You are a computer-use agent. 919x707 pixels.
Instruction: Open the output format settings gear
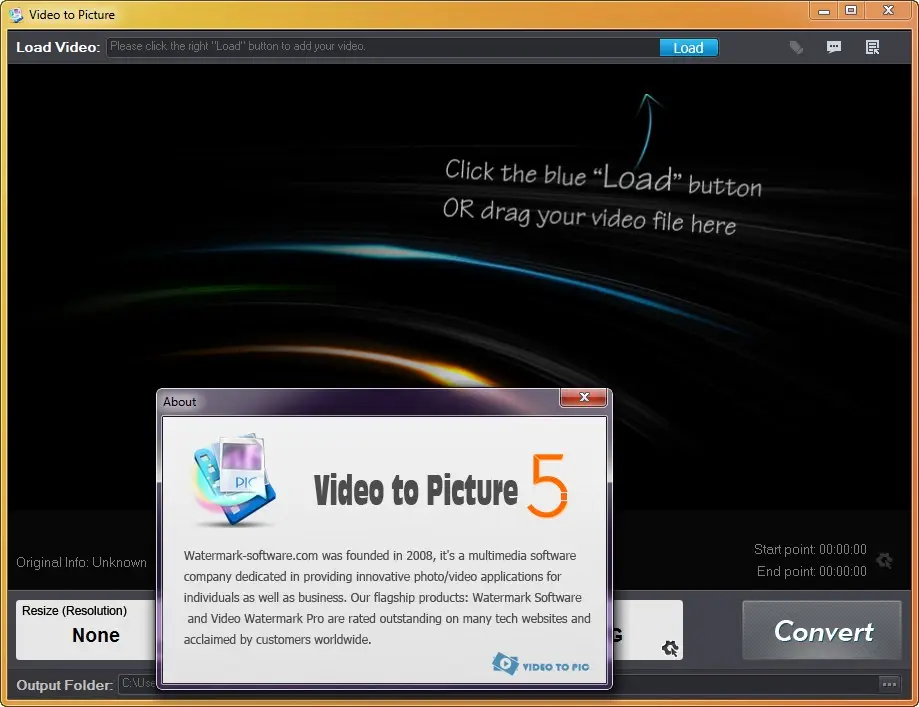669,648
